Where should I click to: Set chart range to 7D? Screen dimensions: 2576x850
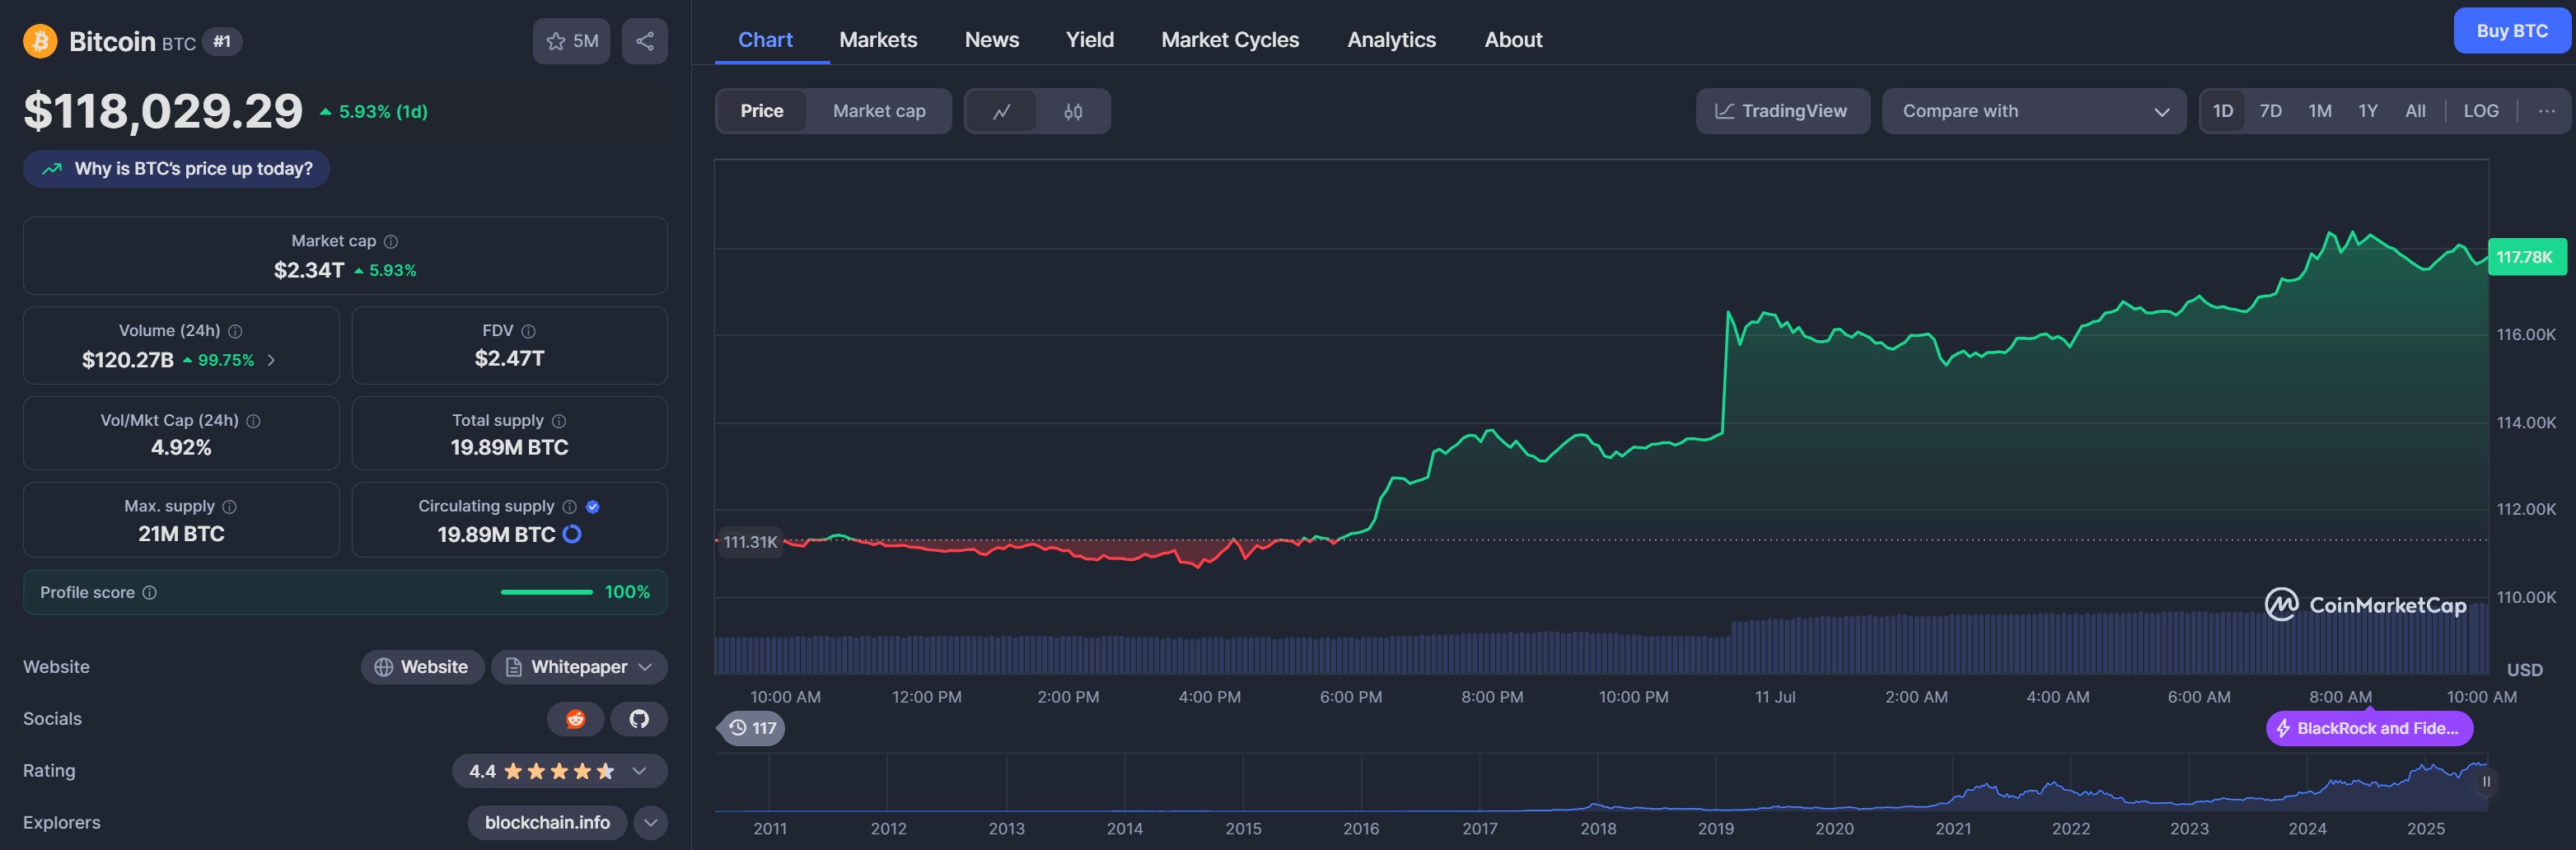point(2271,111)
